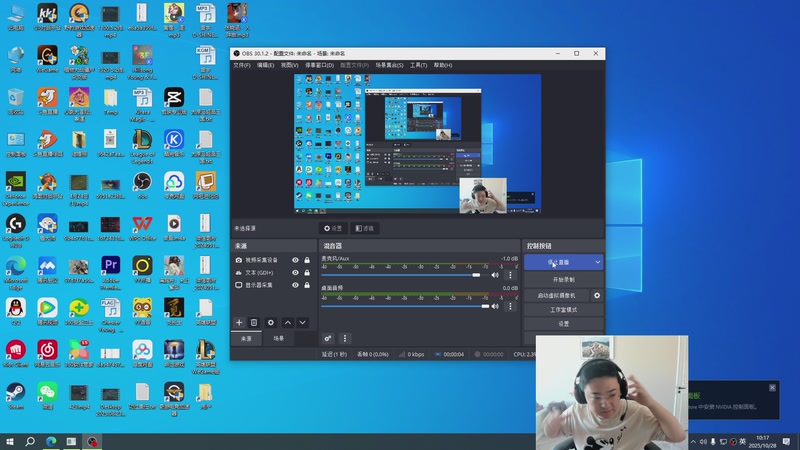Open Edge from the taskbar
The image size is (800, 450).
coord(51,441)
